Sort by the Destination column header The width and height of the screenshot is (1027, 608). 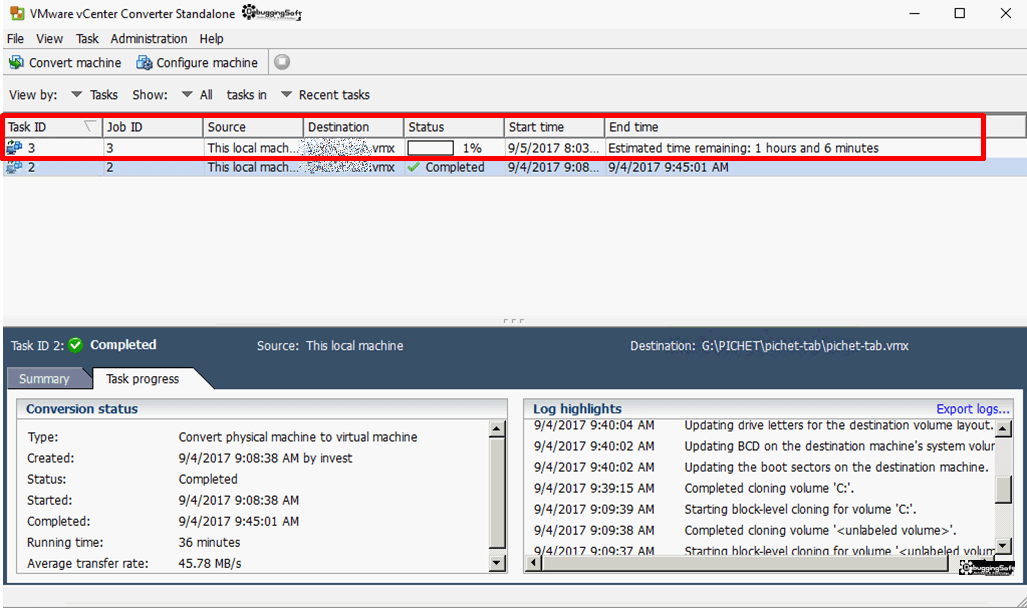(354, 127)
